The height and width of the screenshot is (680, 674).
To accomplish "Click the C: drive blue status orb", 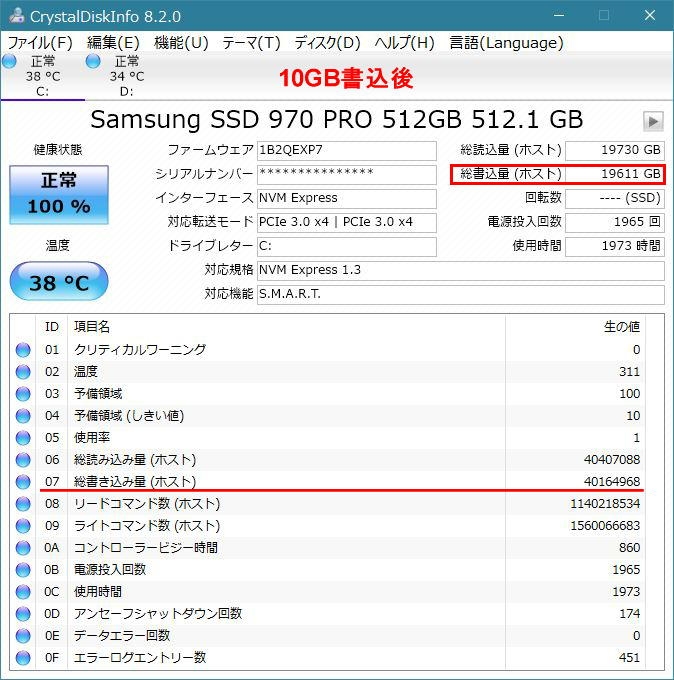I will pyautogui.click(x=9, y=62).
